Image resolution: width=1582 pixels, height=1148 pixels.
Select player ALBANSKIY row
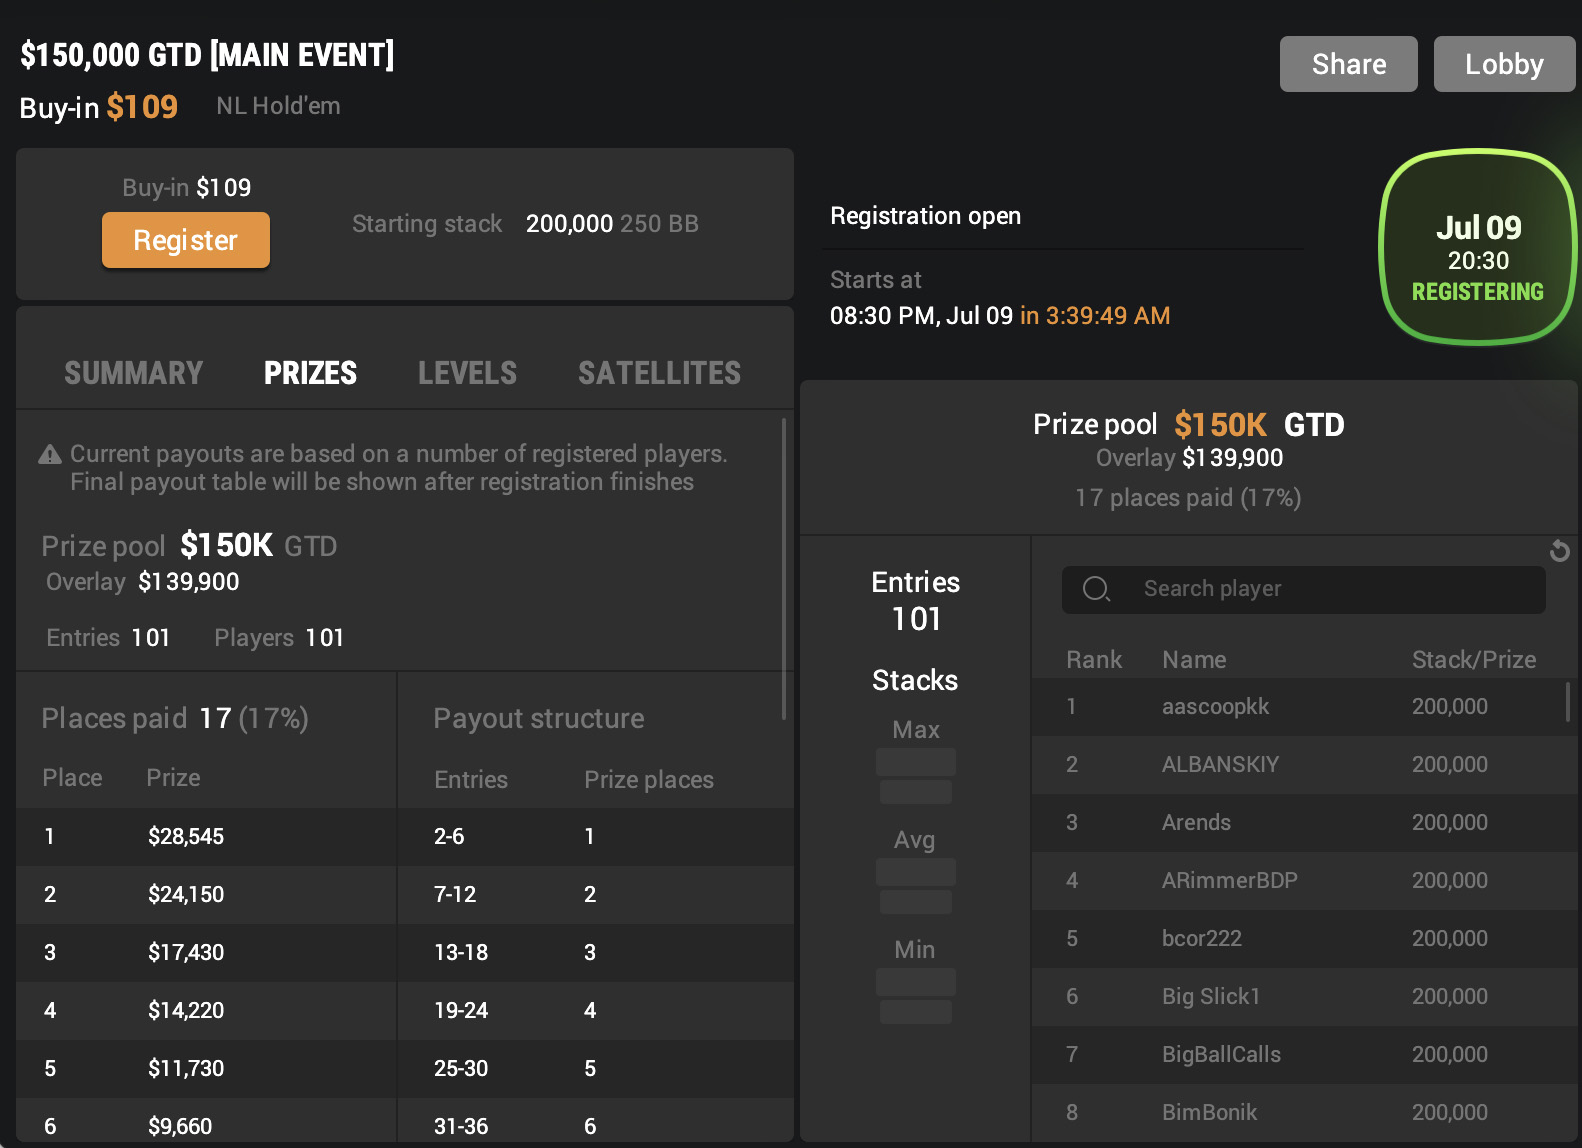pos(1220,765)
